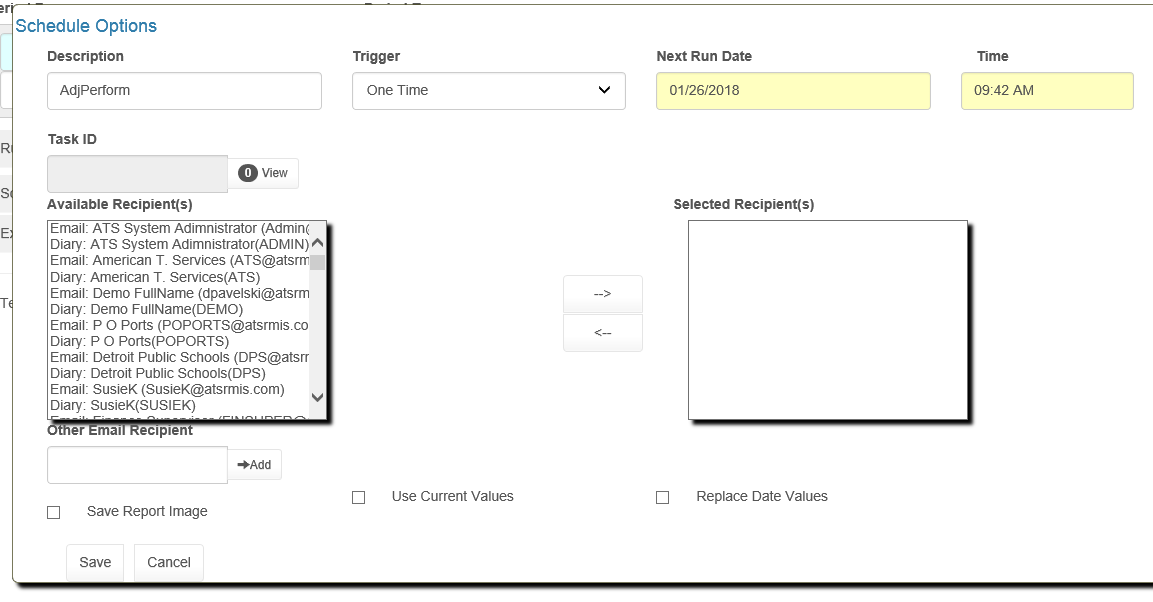
Task: Click the Next Run Date field
Action: [x=792, y=90]
